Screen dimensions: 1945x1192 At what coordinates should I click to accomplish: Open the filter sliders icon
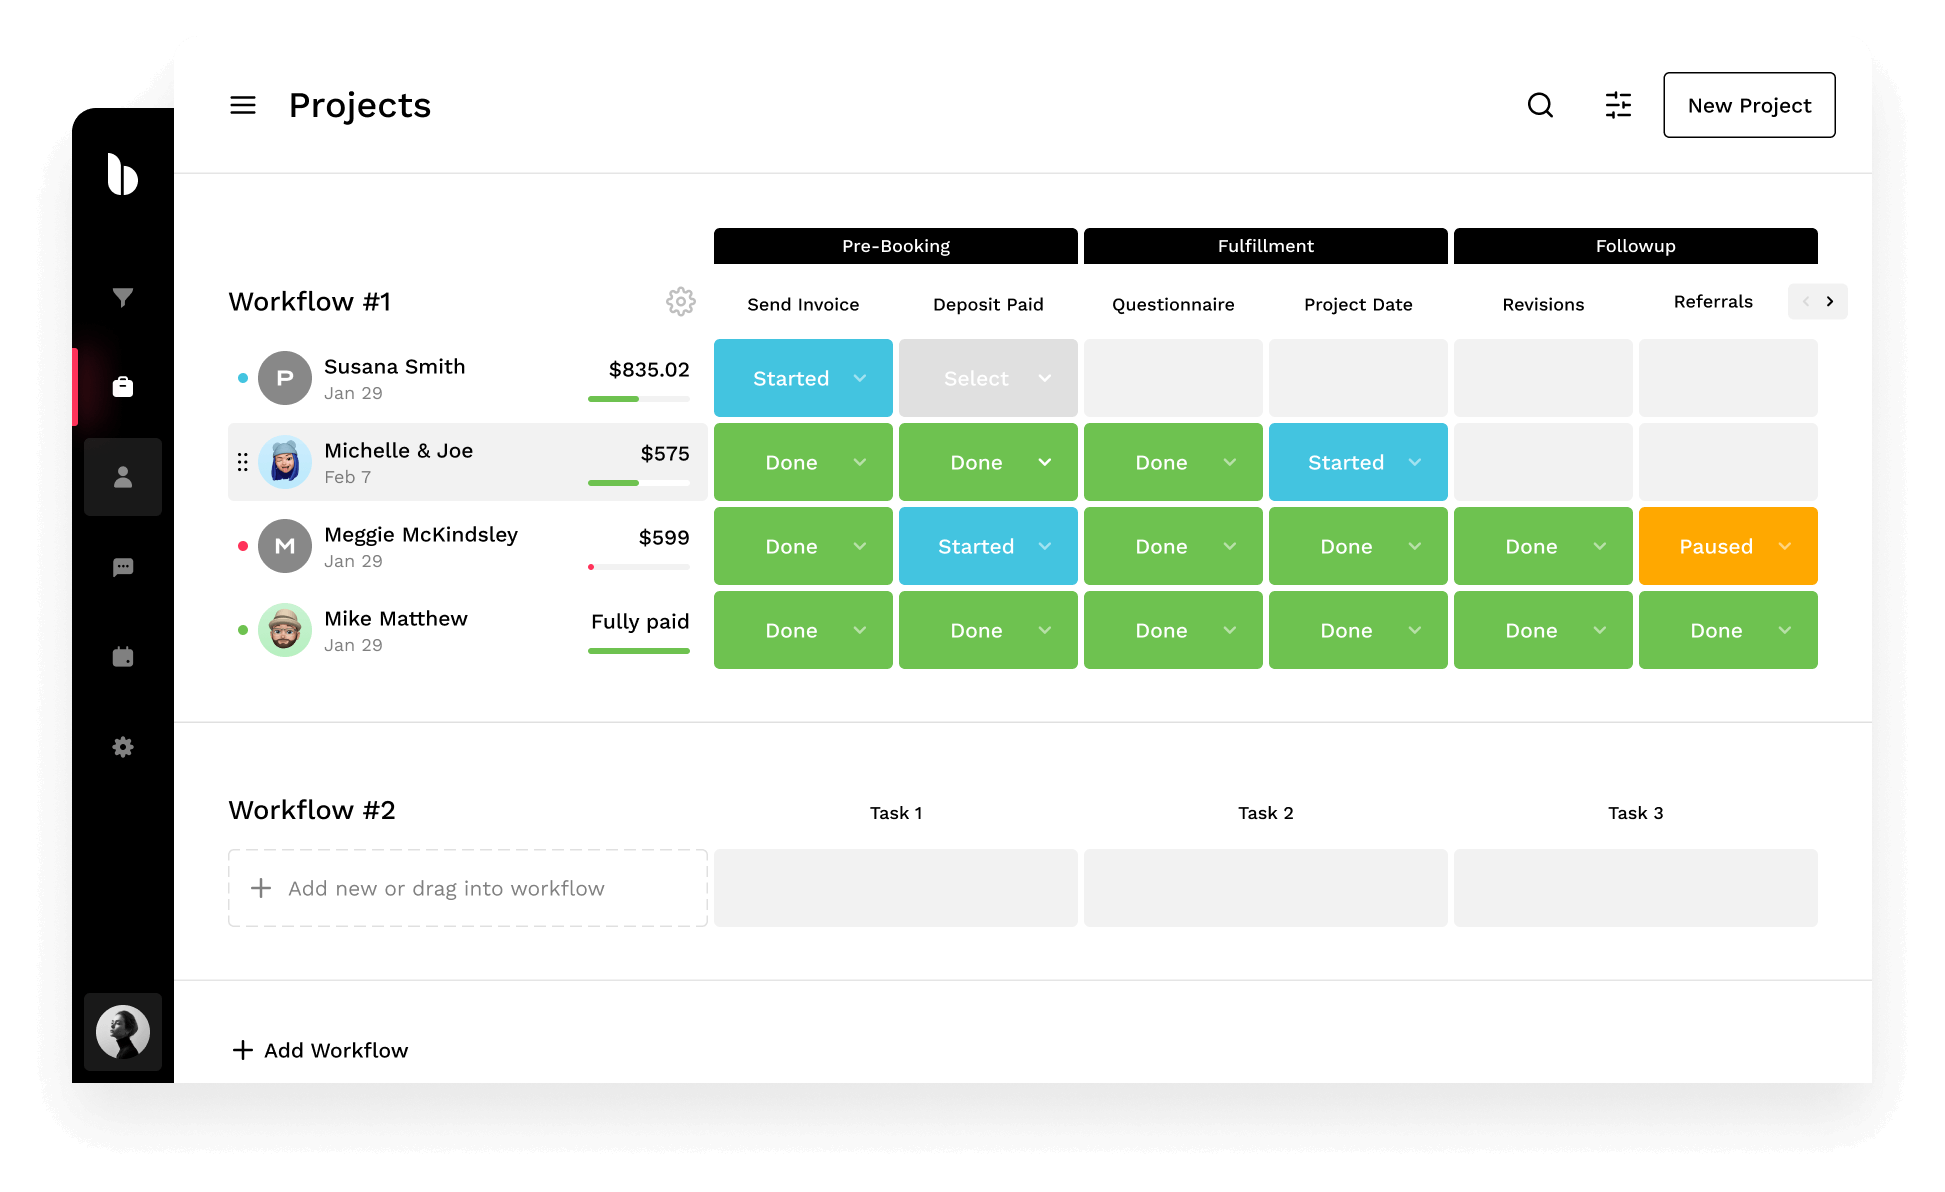tap(1618, 105)
